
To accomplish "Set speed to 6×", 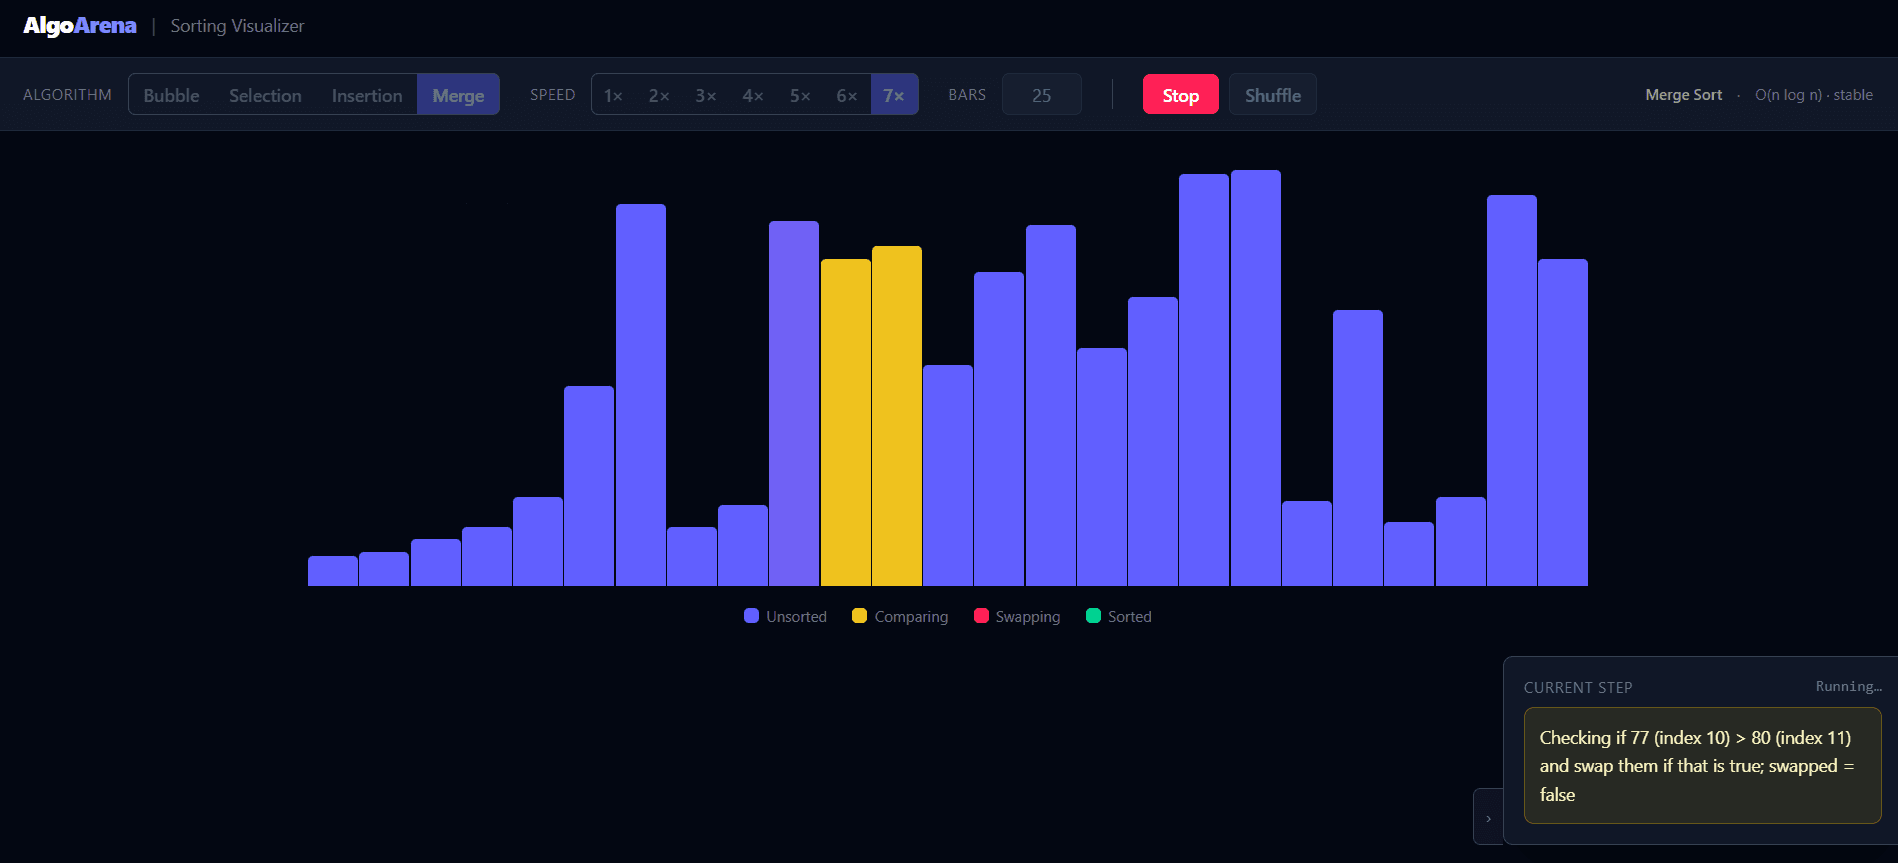I will (x=847, y=95).
